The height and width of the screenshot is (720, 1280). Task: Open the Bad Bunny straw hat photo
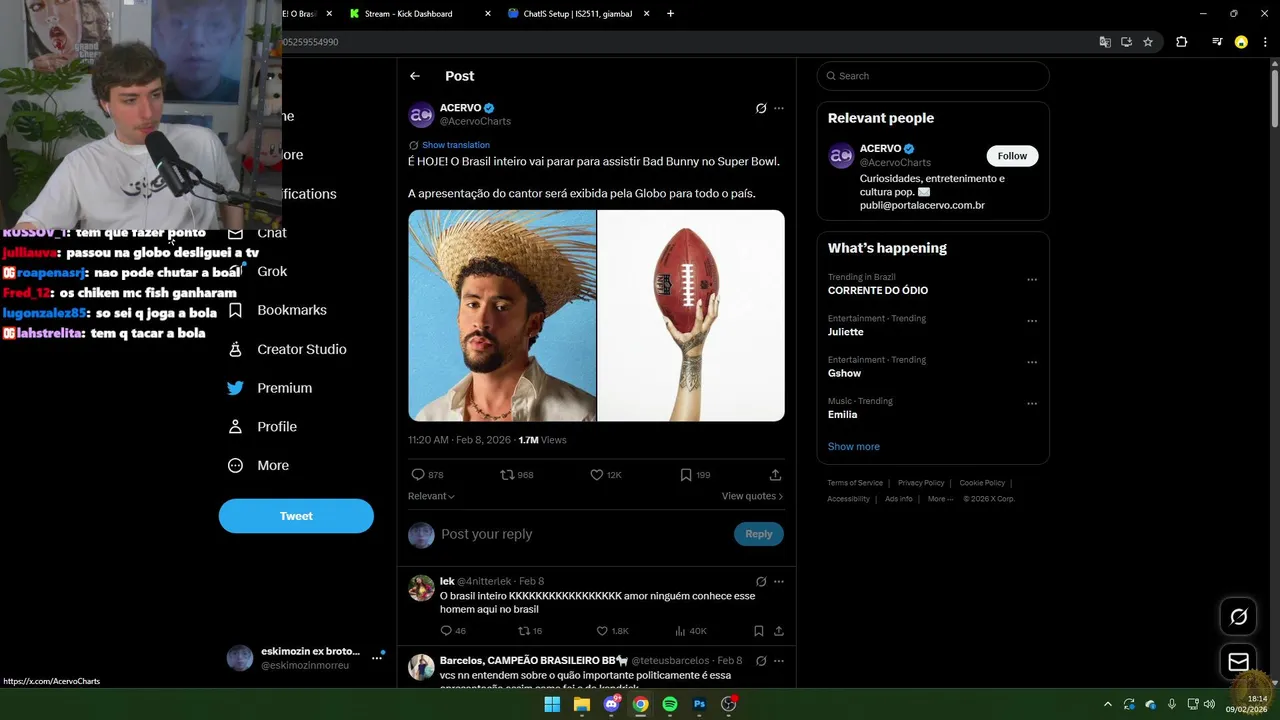(x=502, y=315)
